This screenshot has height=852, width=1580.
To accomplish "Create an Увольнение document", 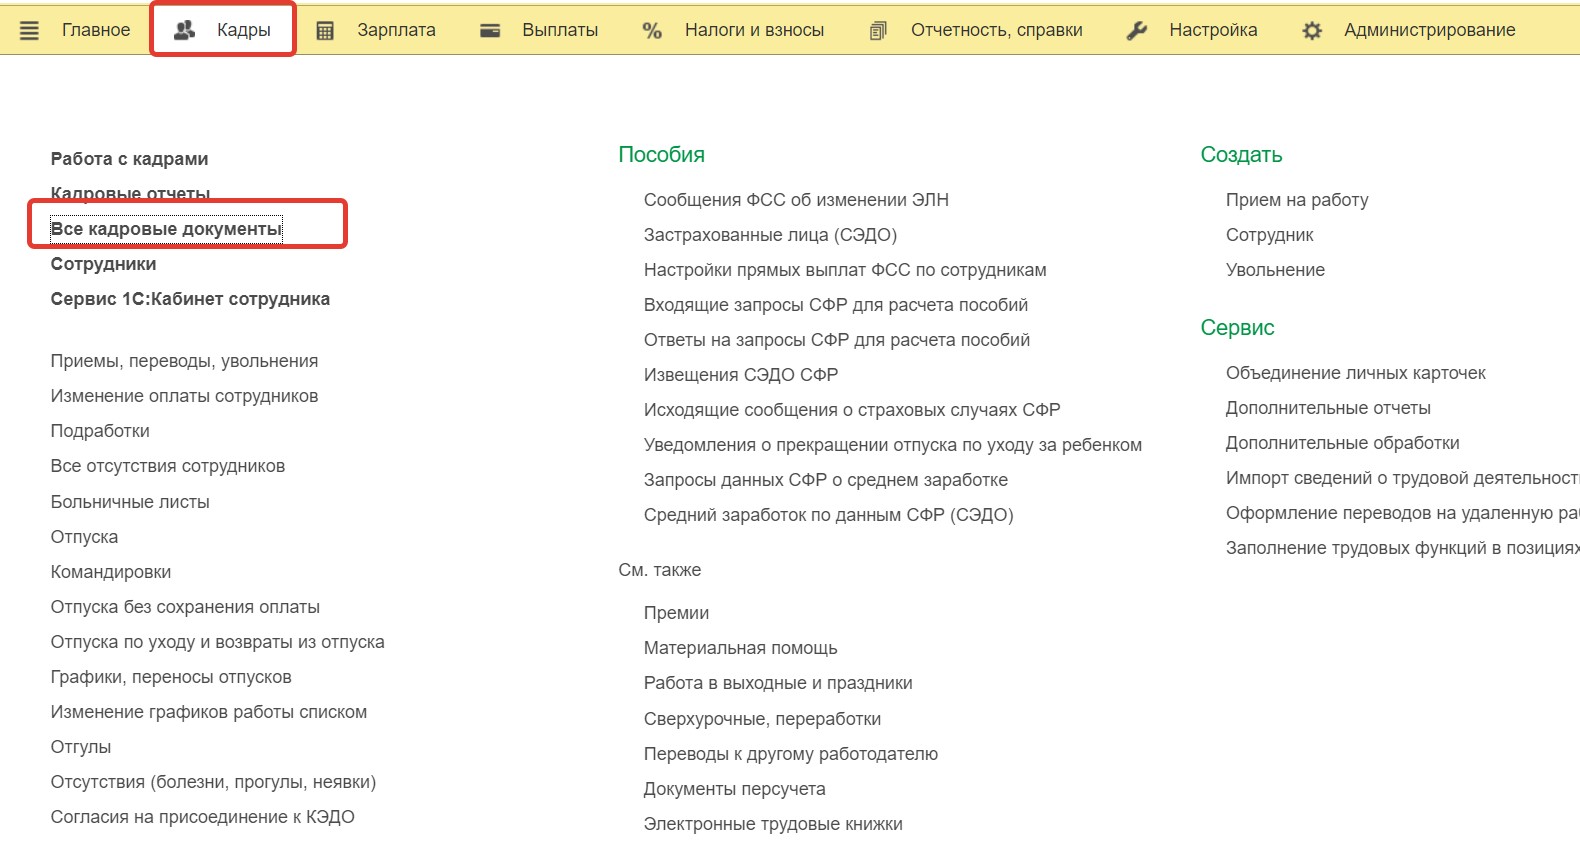I will [1275, 270].
